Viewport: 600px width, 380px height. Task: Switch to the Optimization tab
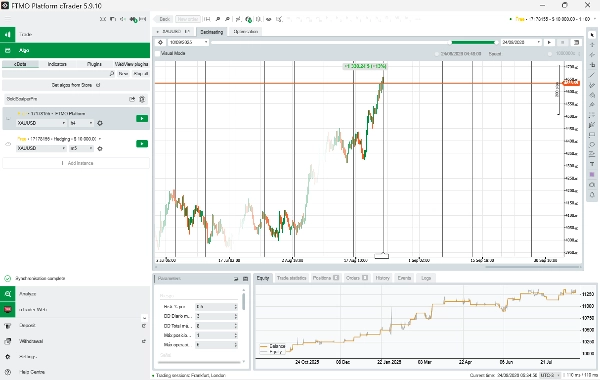click(245, 32)
